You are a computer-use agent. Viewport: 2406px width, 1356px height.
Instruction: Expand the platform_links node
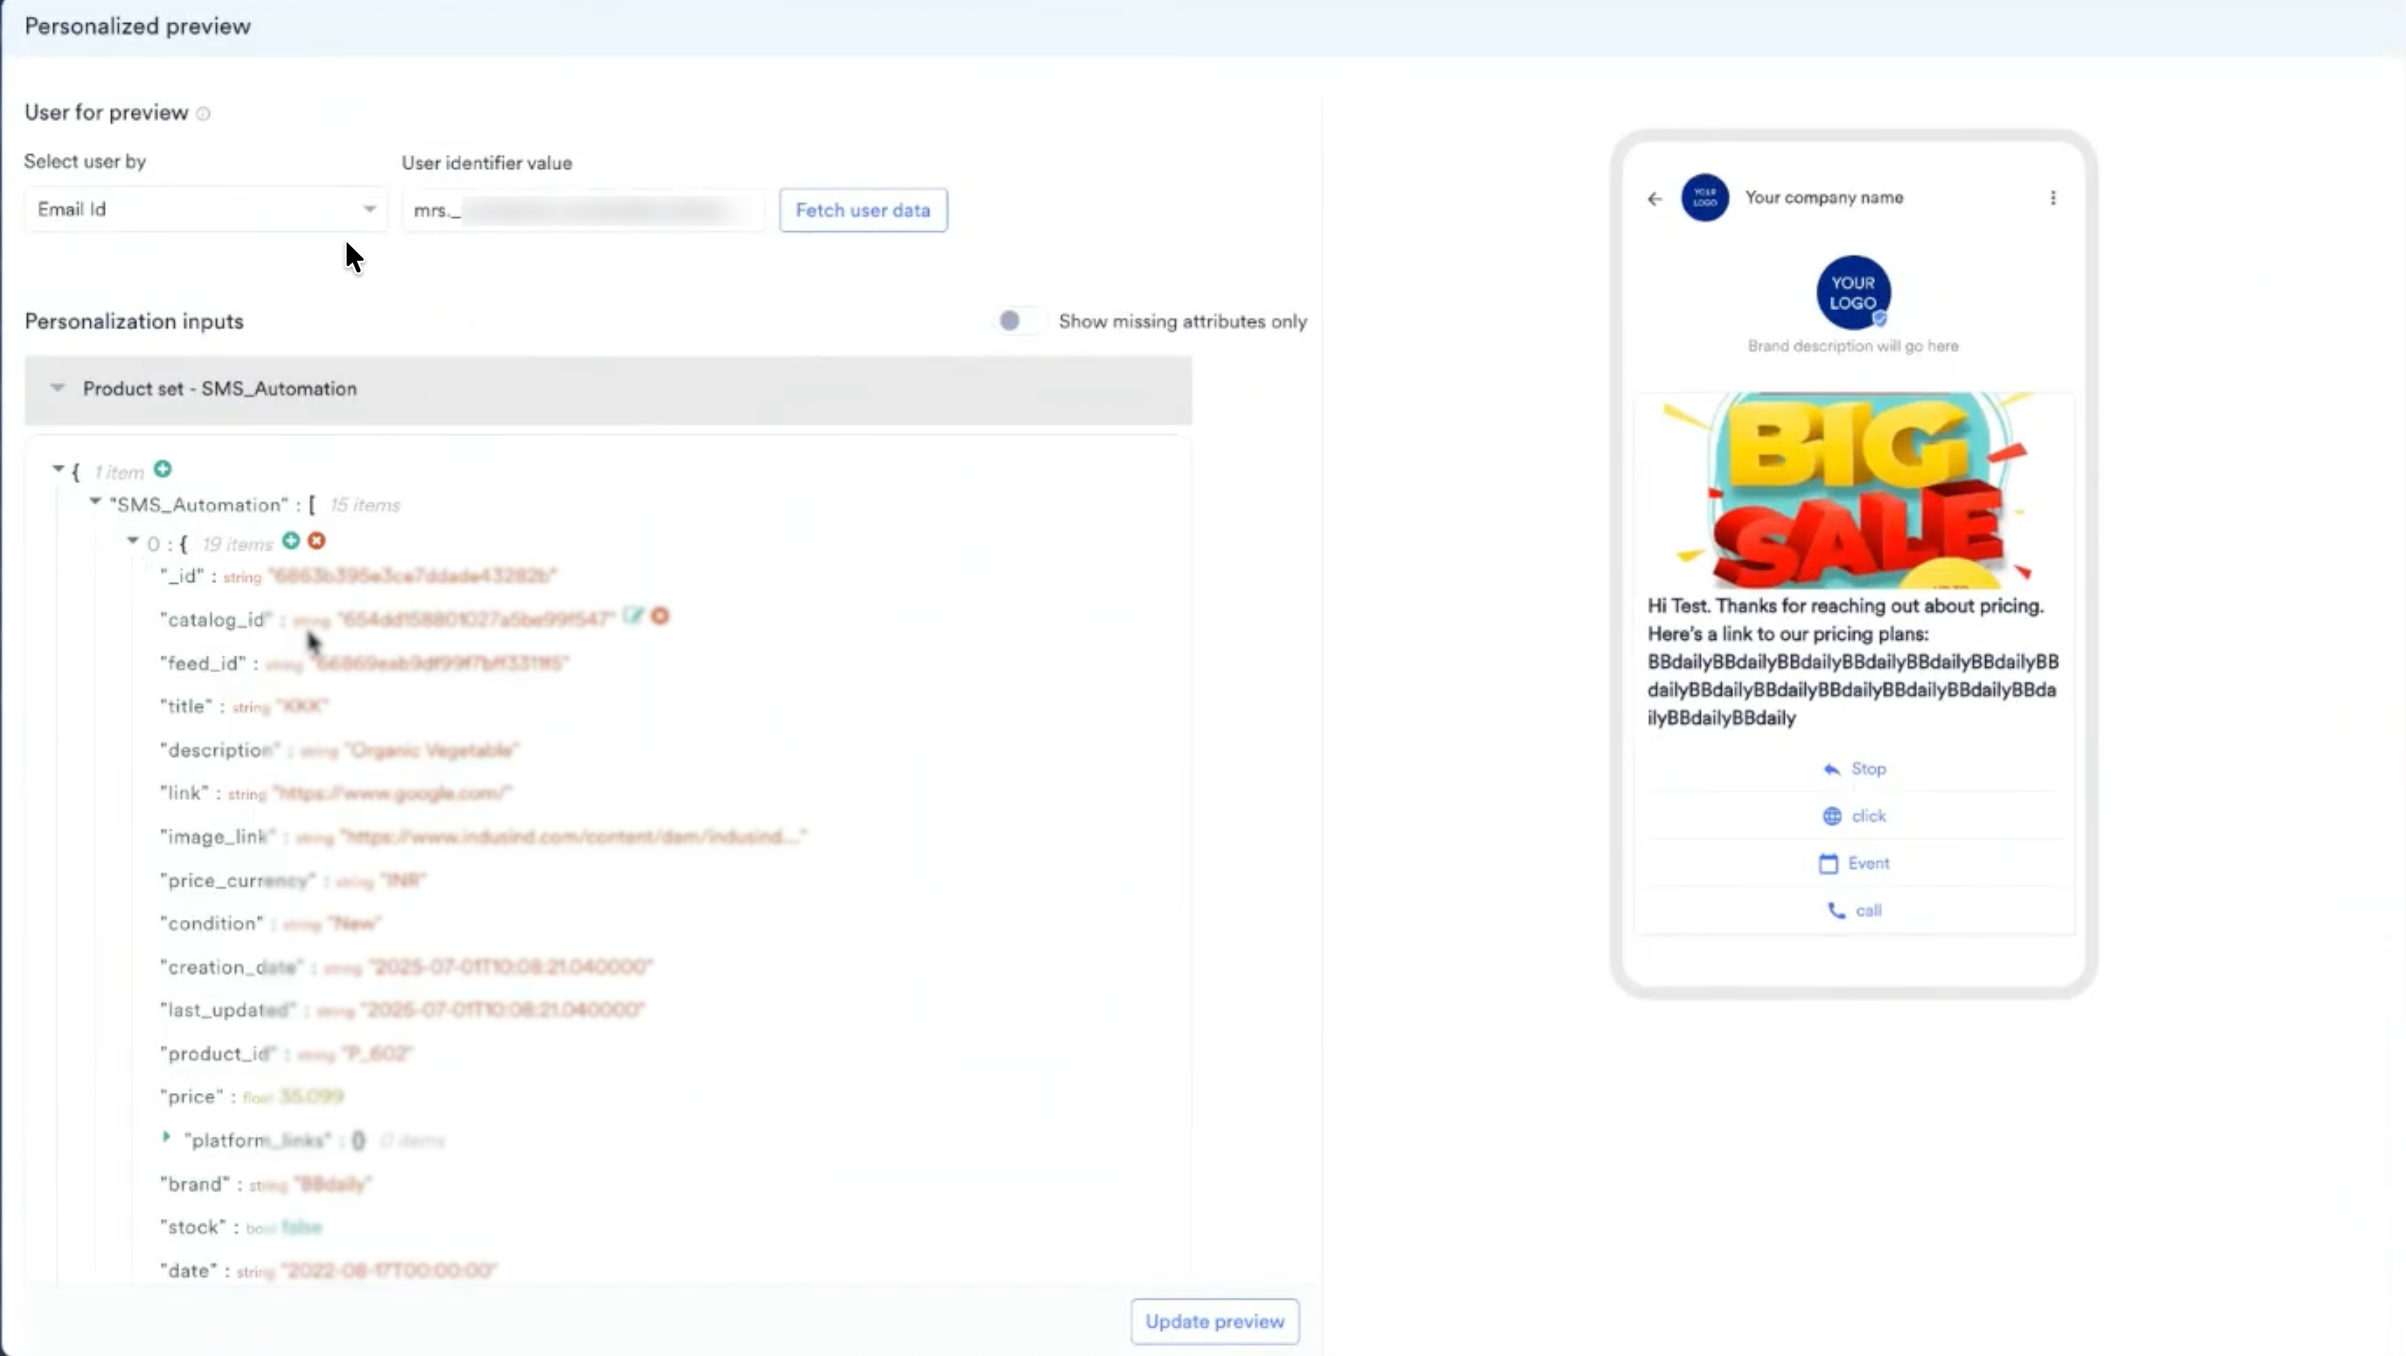[166, 1137]
